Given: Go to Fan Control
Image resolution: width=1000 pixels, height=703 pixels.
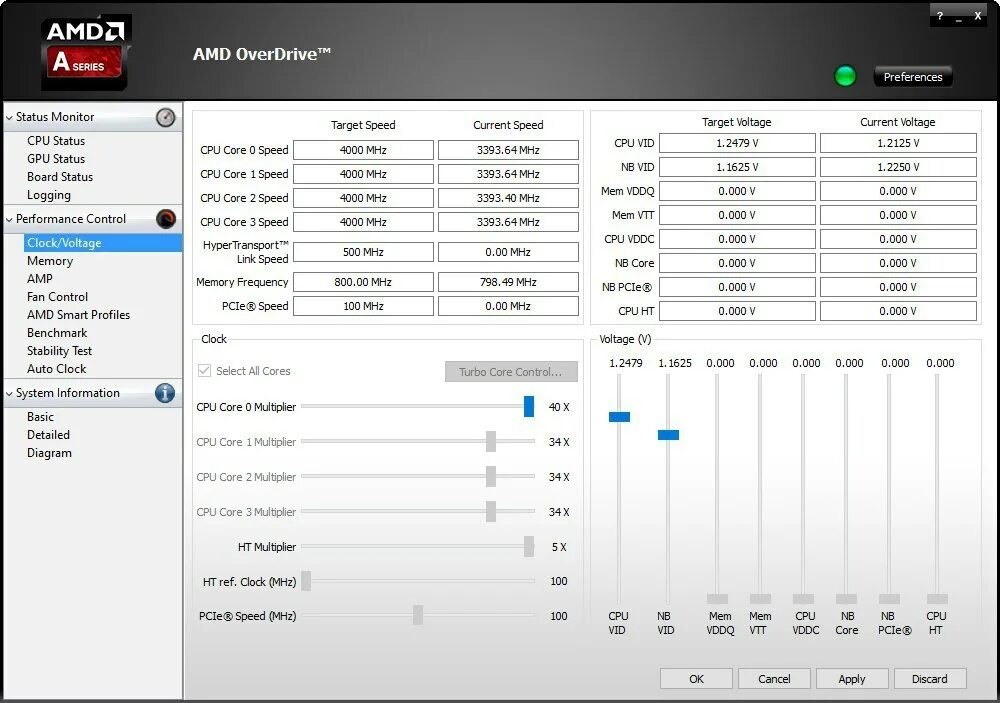Looking at the screenshot, I should [57, 297].
